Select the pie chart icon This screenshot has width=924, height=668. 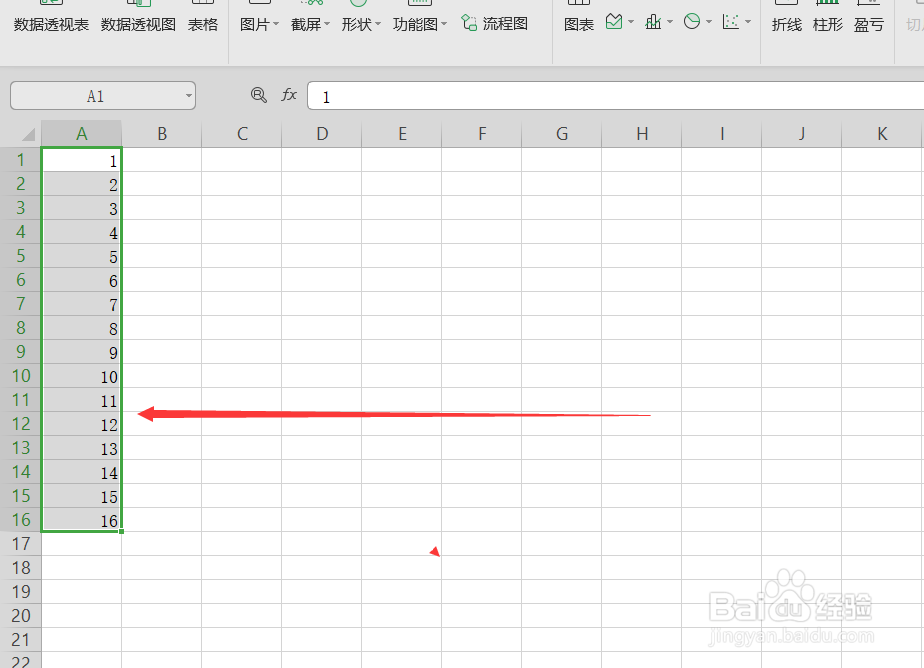(692, 22)
